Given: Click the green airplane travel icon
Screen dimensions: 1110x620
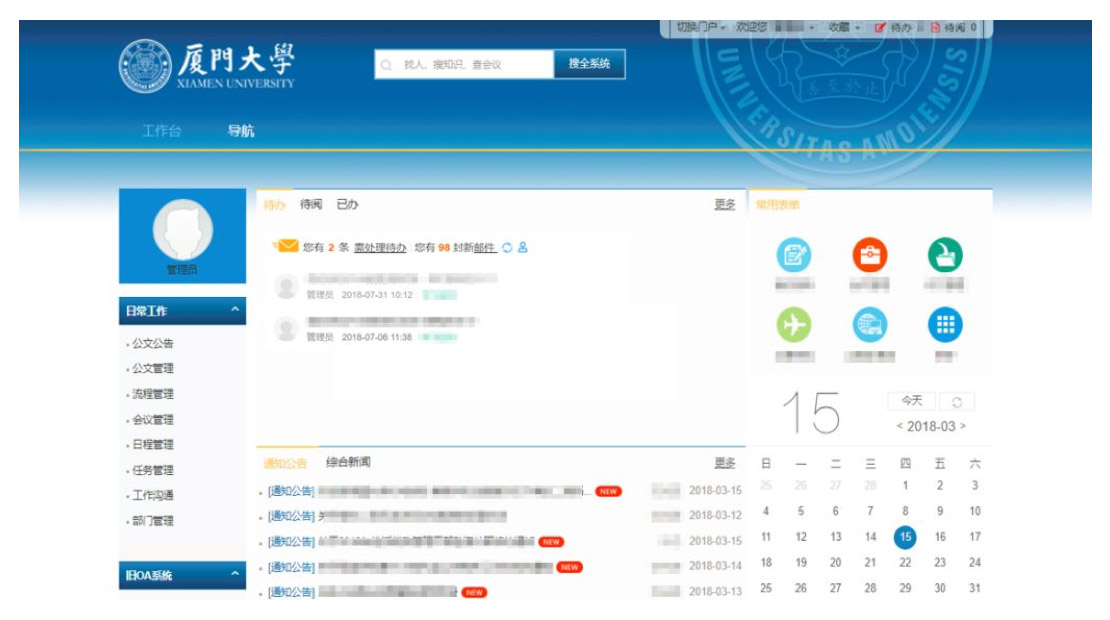Looking at the screenshot, I should tap(794, 325).
